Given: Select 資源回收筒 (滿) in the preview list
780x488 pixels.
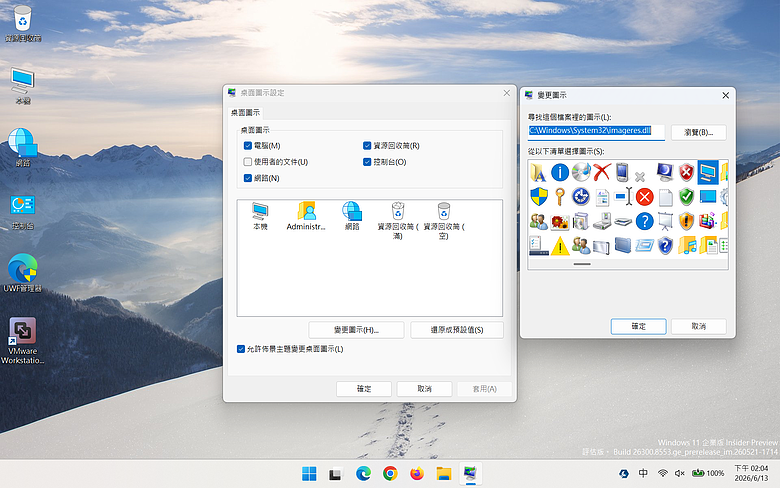Looking at the screenshot, I should tap(397, 221).
